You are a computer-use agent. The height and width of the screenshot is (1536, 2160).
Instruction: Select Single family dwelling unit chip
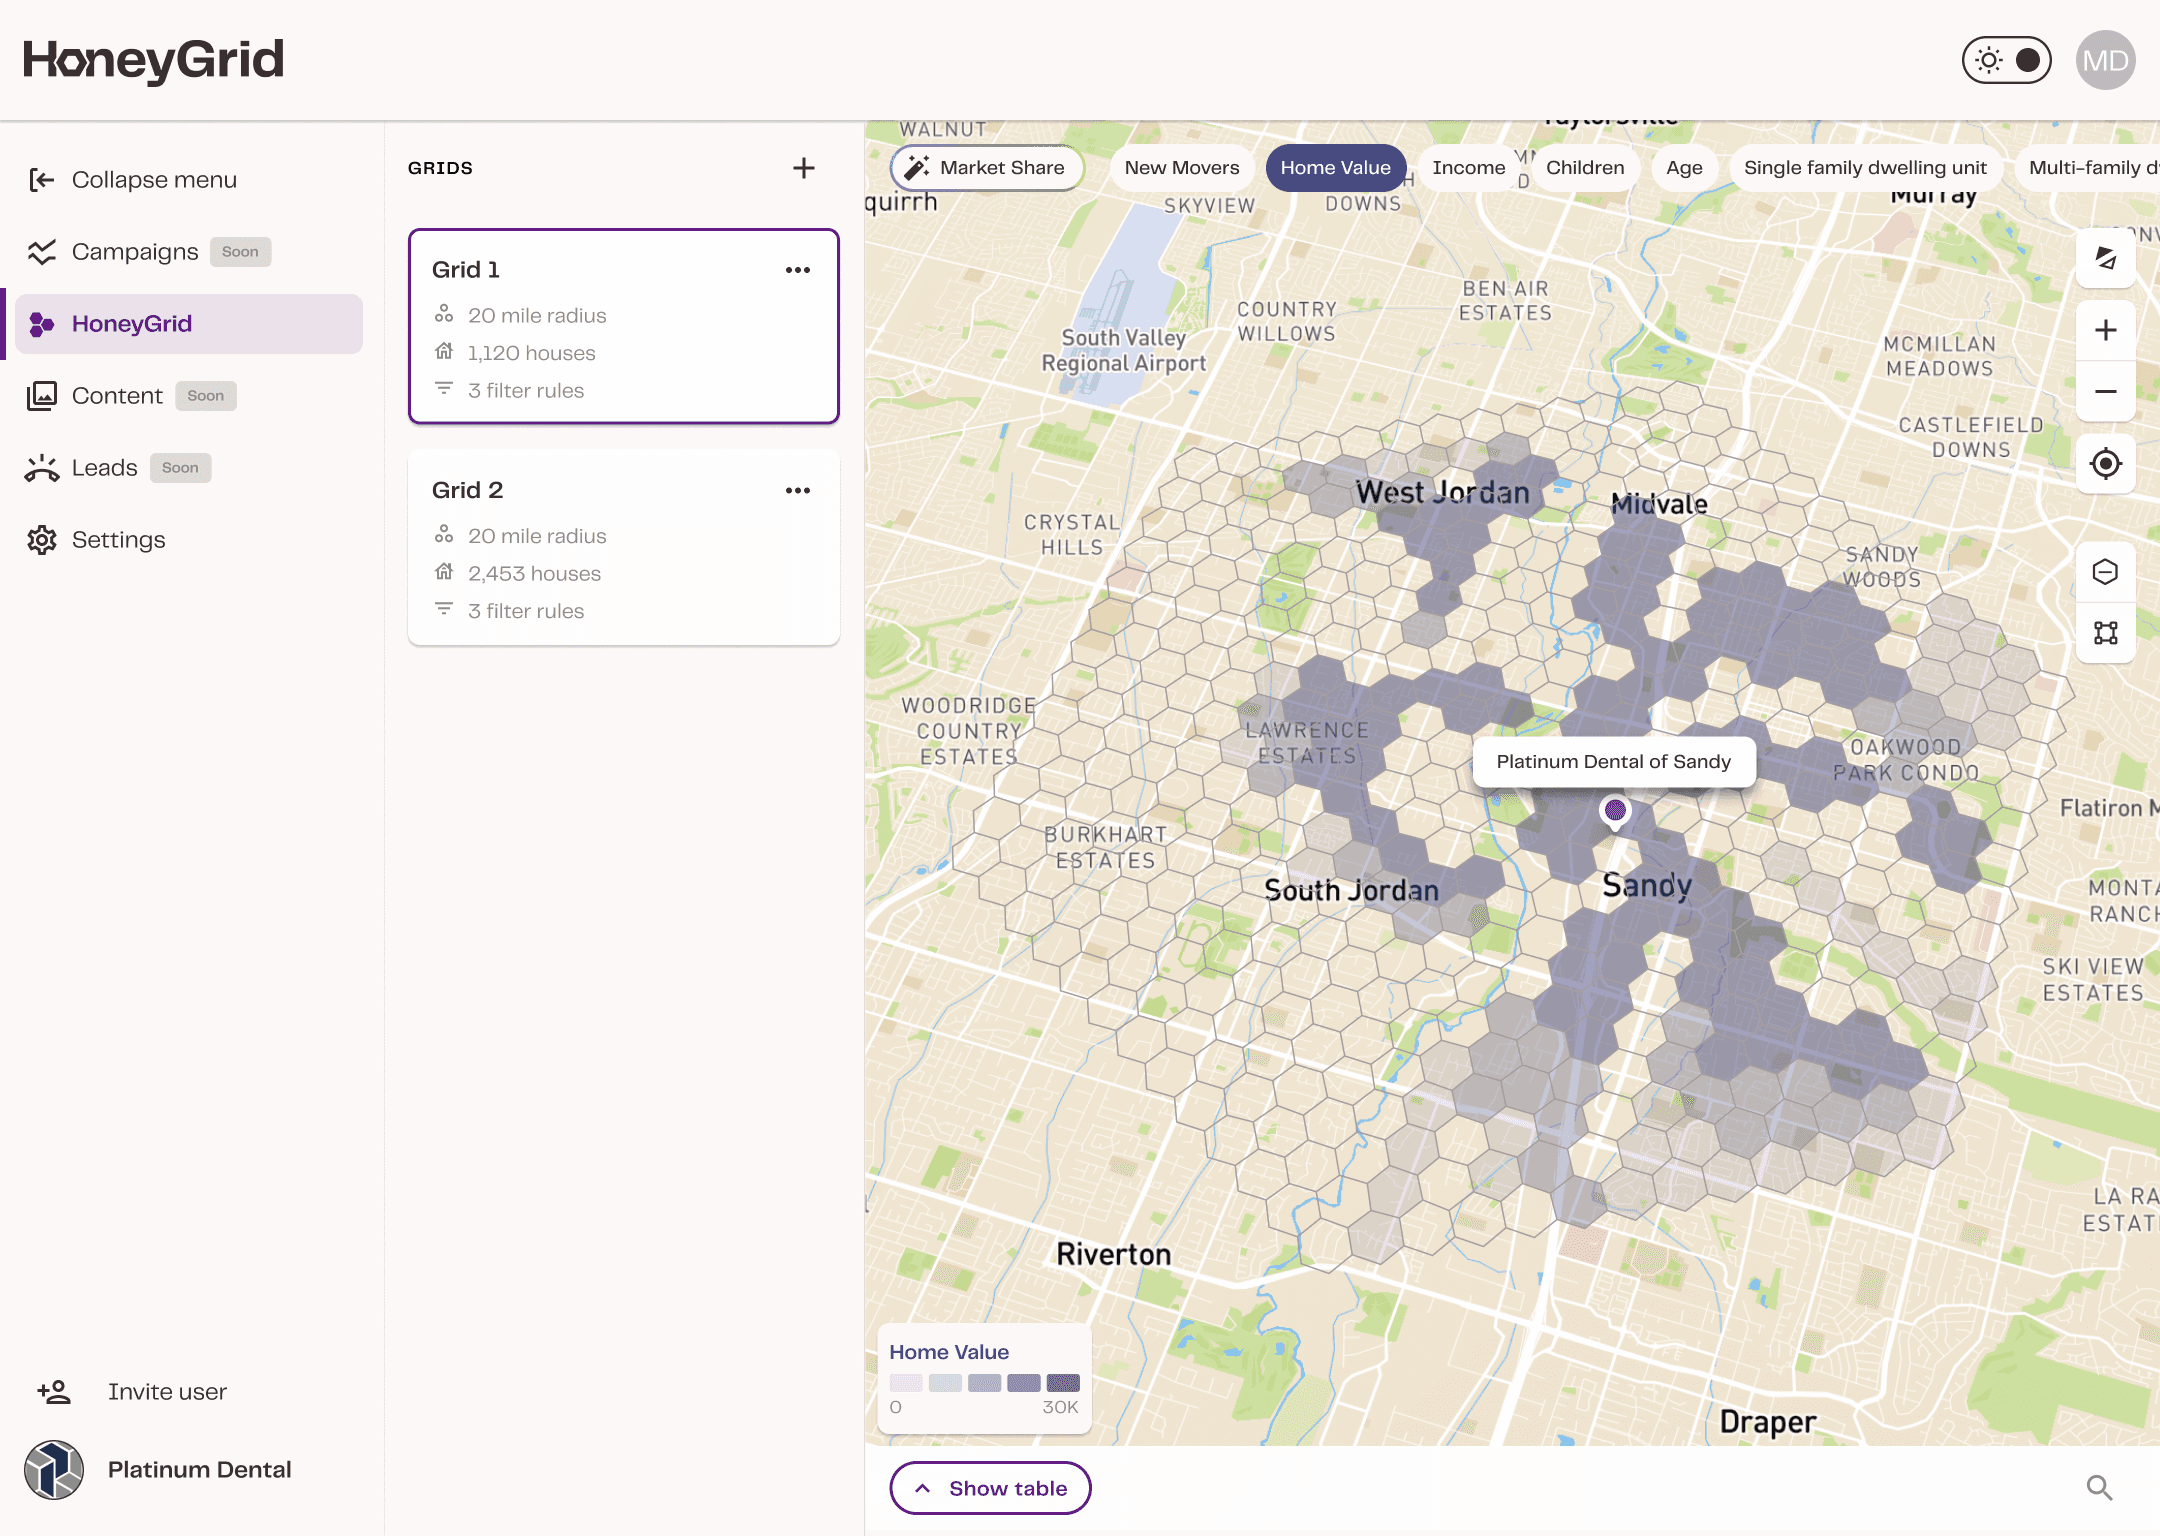[1865, 168]
